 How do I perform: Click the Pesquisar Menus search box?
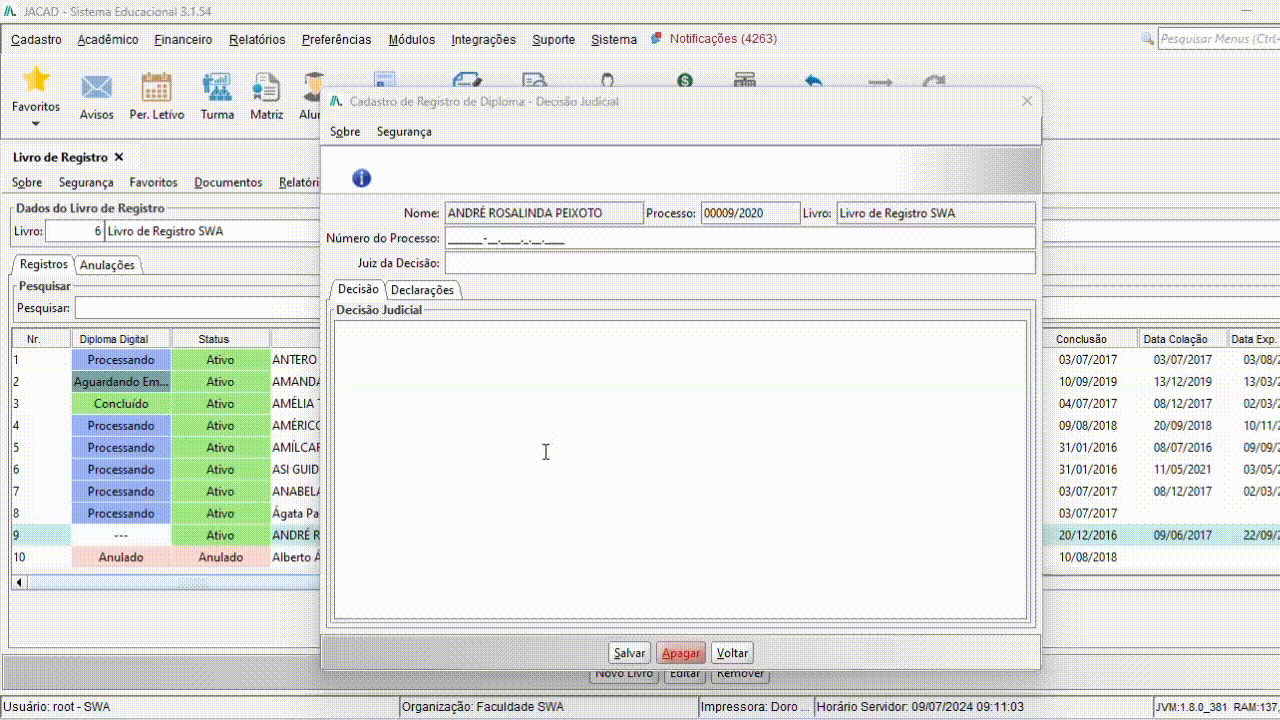coord(1218,39)
